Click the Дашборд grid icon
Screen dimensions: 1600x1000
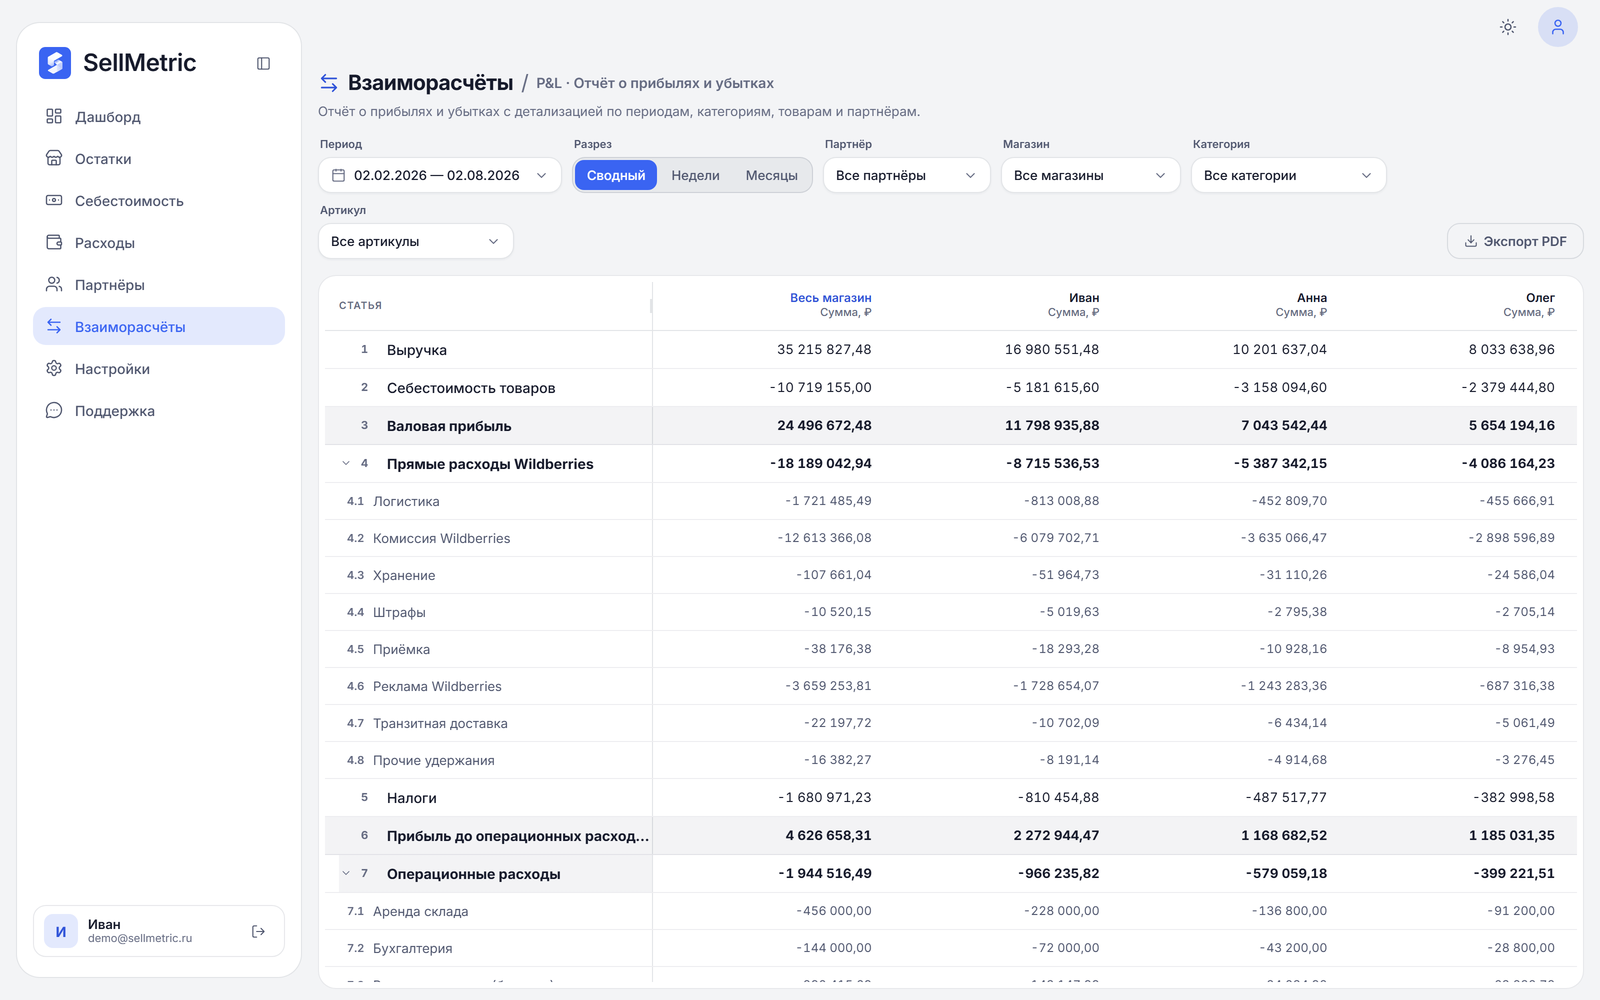54,117
